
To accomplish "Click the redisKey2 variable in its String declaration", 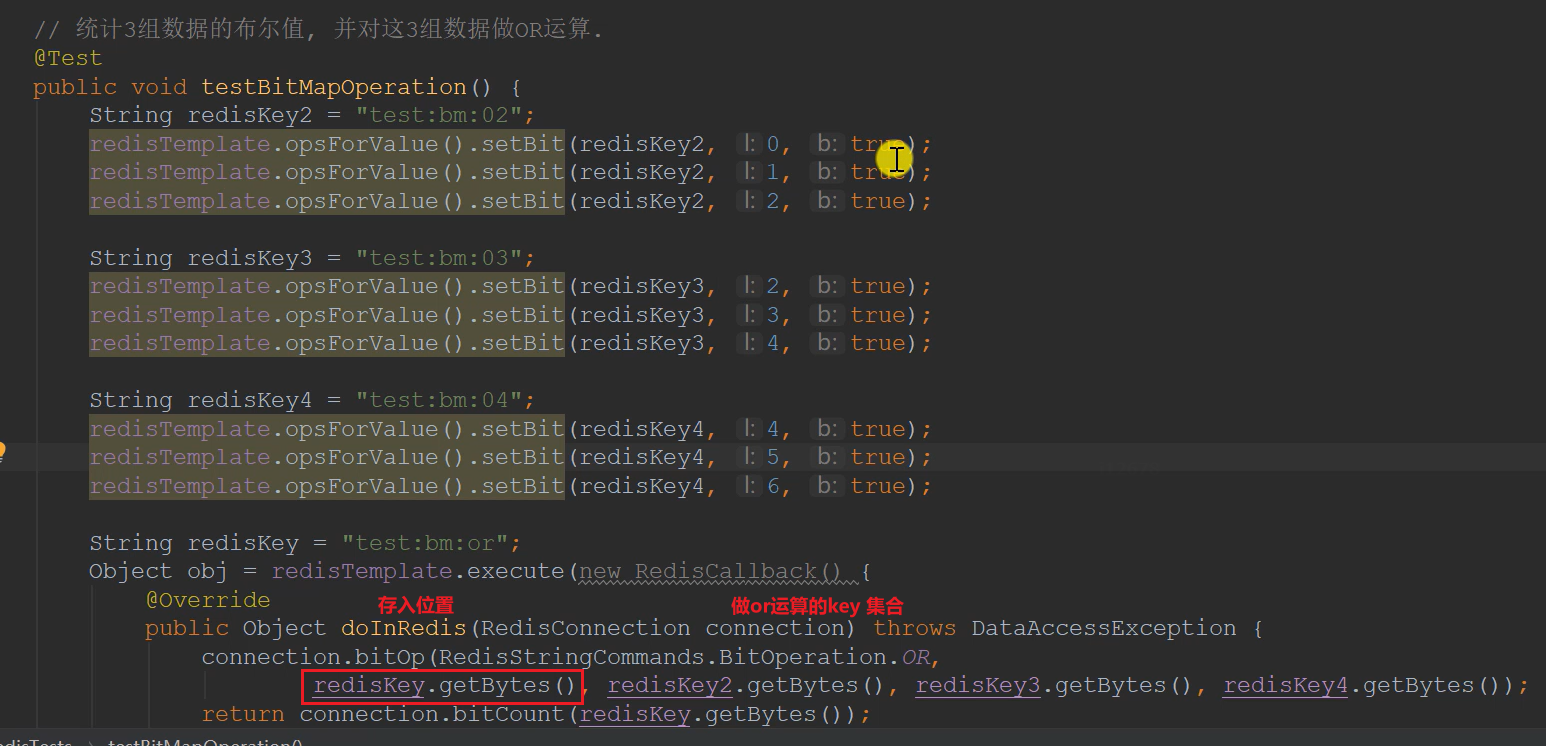I will tap(251, 115).
